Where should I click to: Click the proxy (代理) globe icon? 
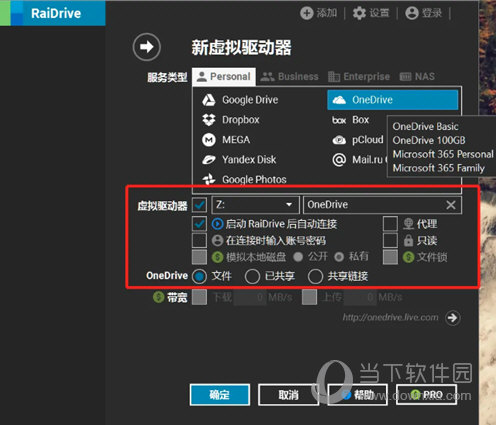coord(408,224)
